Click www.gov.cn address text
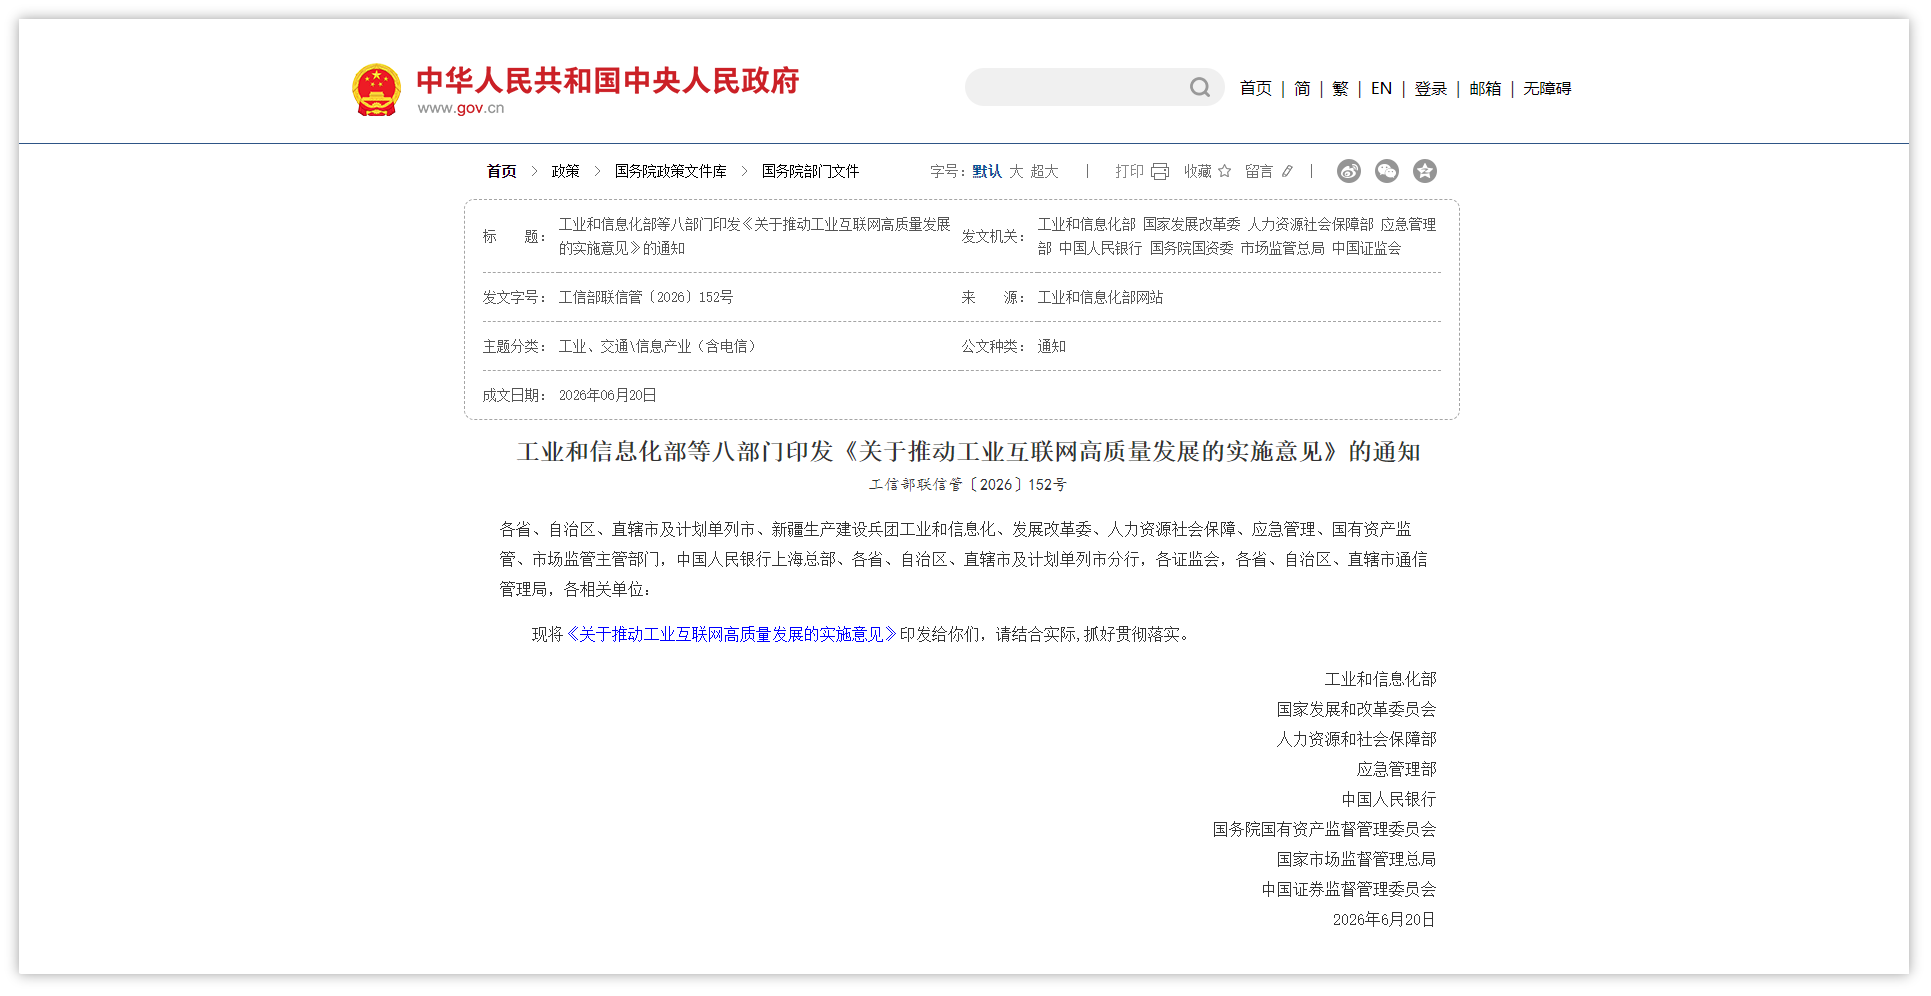This screenshot has height=996, width=1931. [x=461, y=108]
